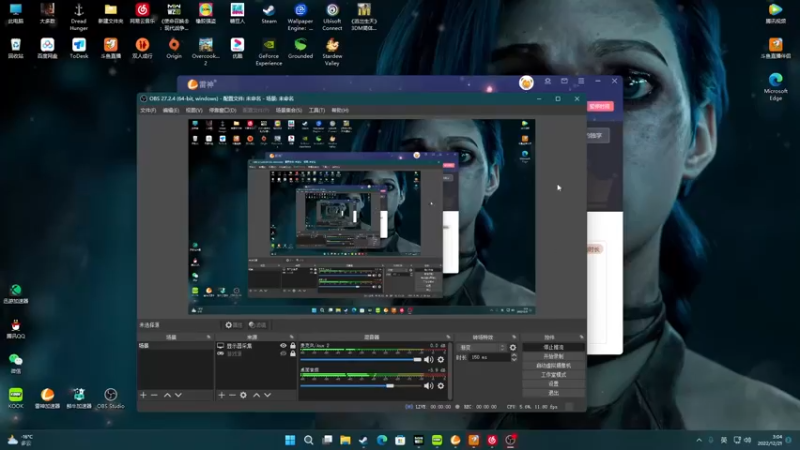This screenshot has height=450, width=800.
Task: Open the 文件(F) menu in OBS
Action: [x=148, y=110]
